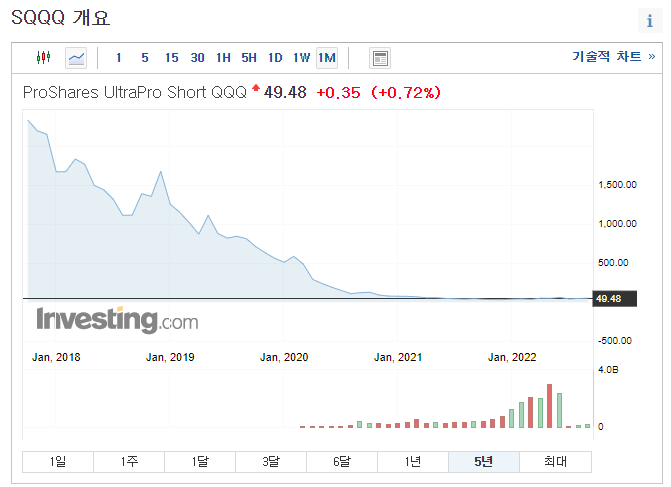
Task: Click the -500.00 price axis label
Action: (x=615, y=341)
